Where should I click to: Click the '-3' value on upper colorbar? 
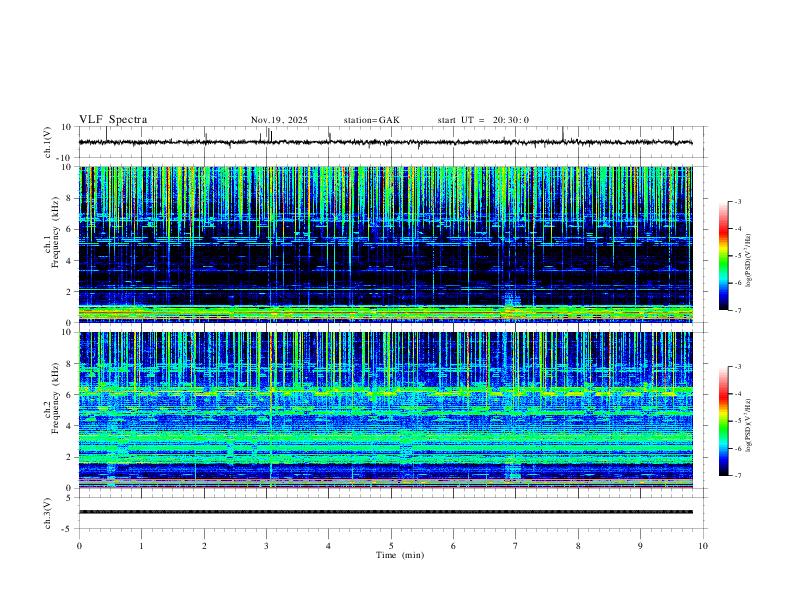pyautogui.click(x=737, y=201)
